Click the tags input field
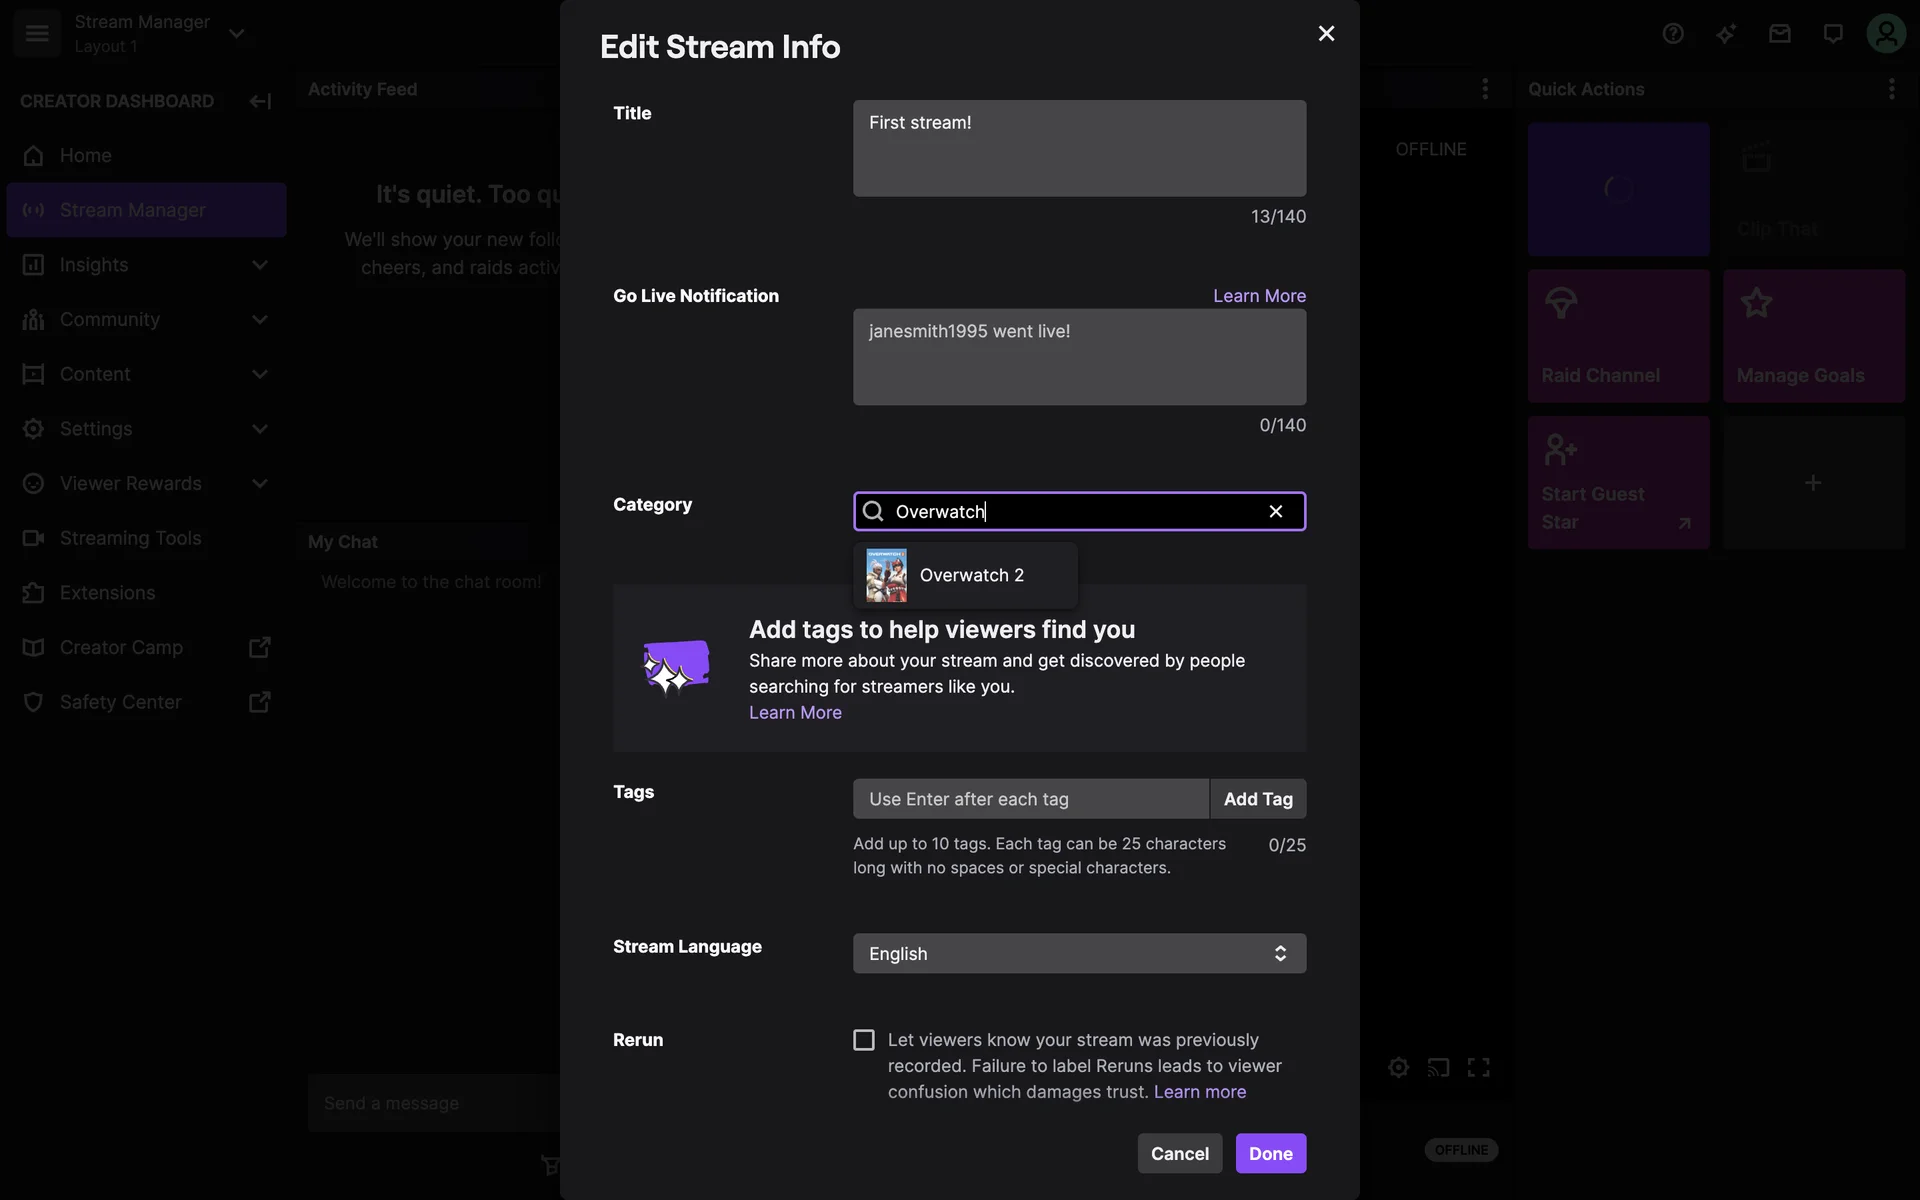The height and width of the screenshot is (1200, 1920). tap(1030, 799)
